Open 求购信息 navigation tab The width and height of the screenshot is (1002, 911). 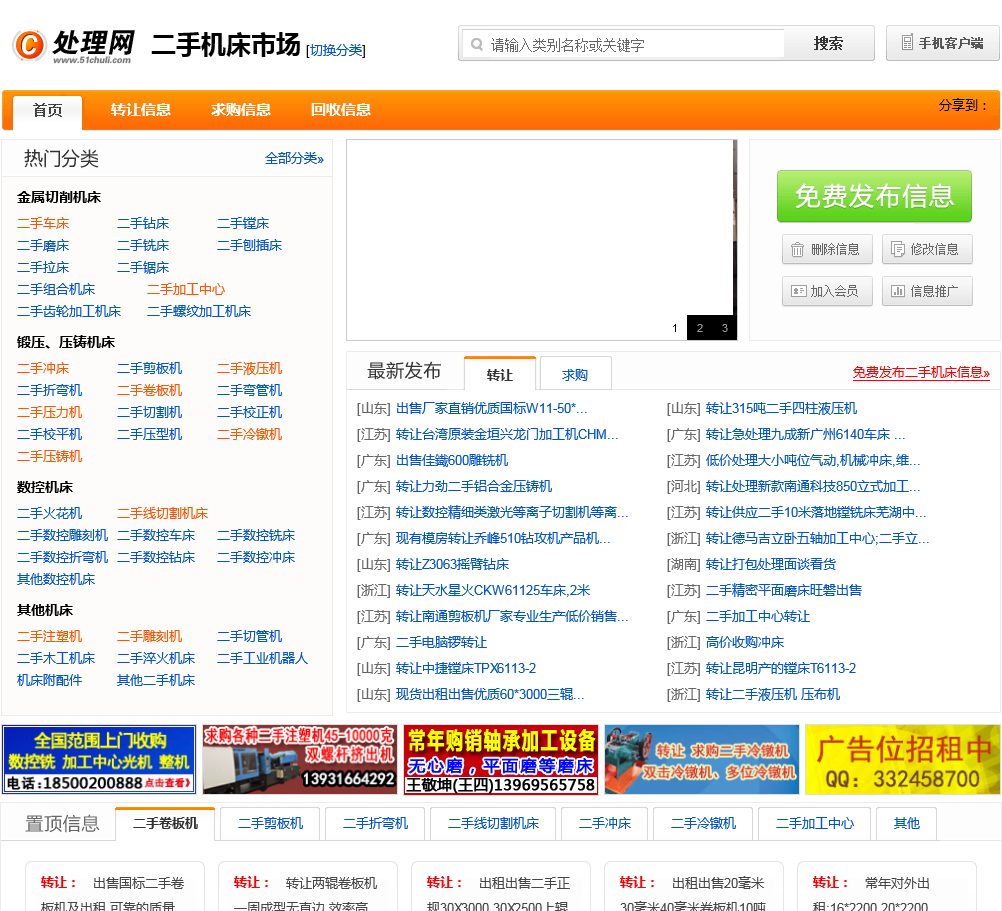coord(241,110)
